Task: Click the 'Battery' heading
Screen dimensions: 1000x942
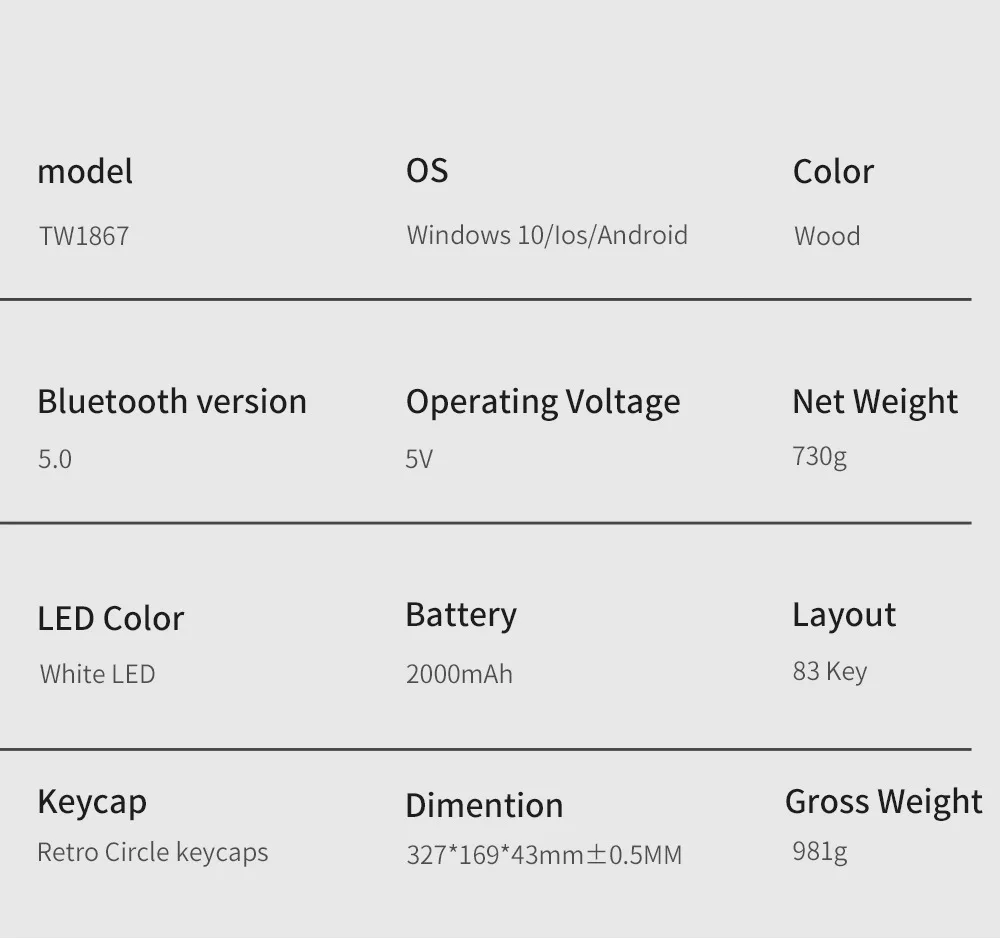Action: click(461, 615)
